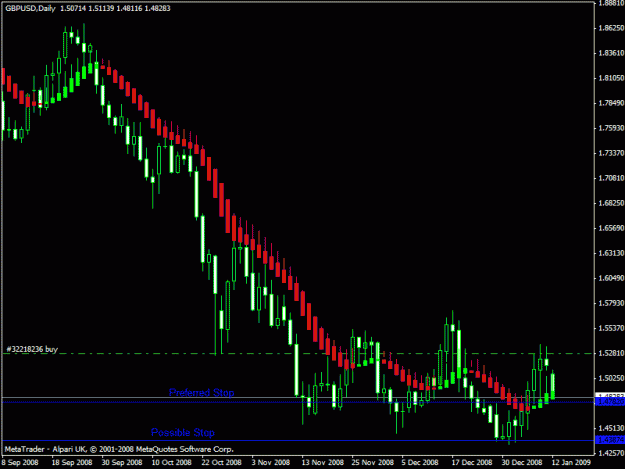Click the 1.50250 price scale label
The height and width of the screenshot is (469, 625).
click(611, 378)
